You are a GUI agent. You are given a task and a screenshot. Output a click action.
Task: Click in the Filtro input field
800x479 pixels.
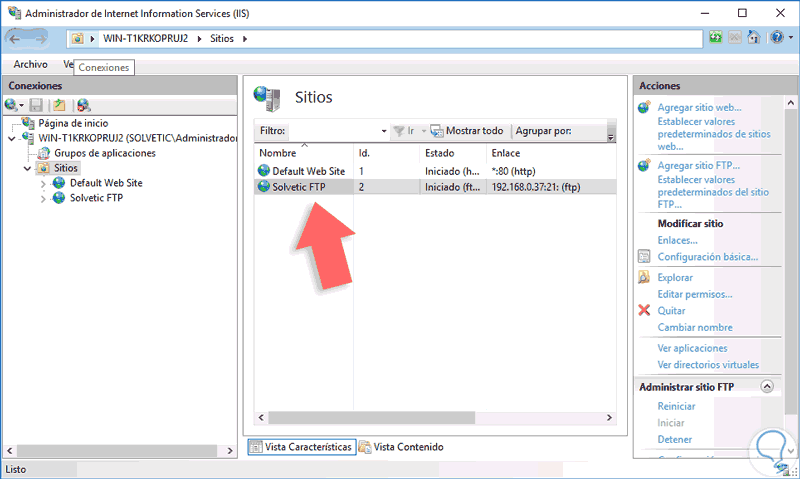tap(334, 131)
